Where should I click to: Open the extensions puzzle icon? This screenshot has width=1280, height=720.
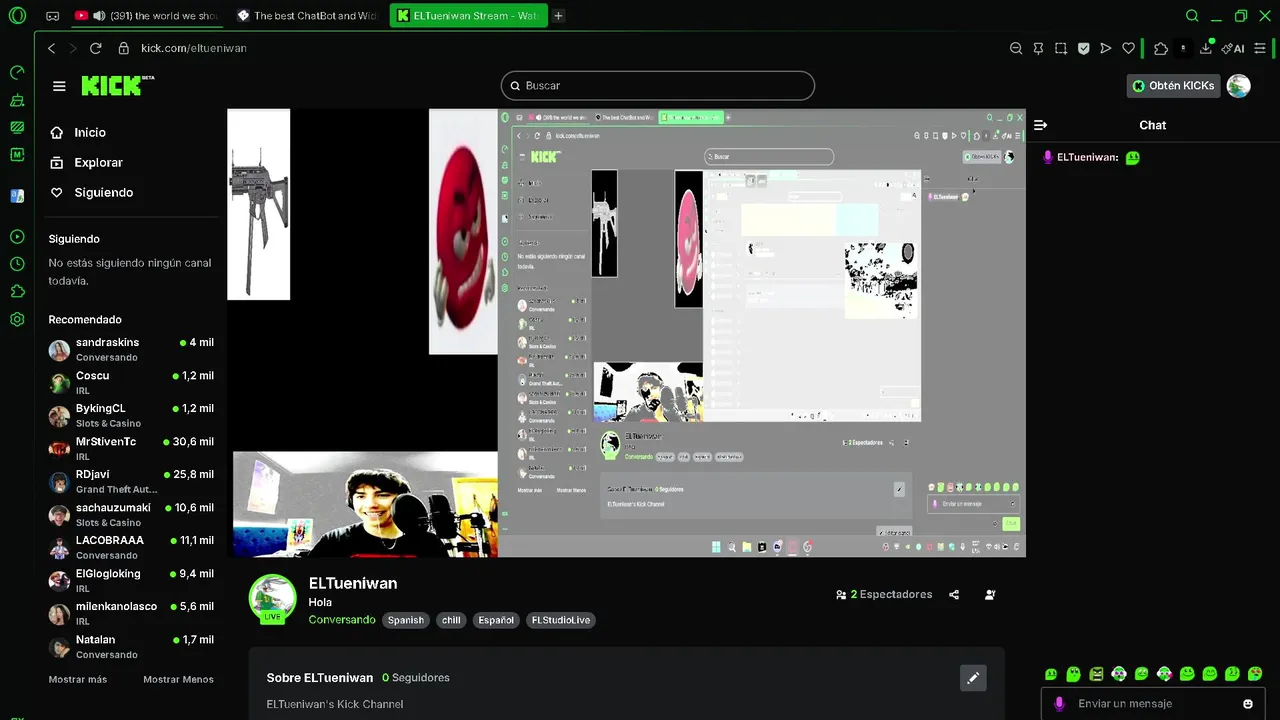(1161, 48)
